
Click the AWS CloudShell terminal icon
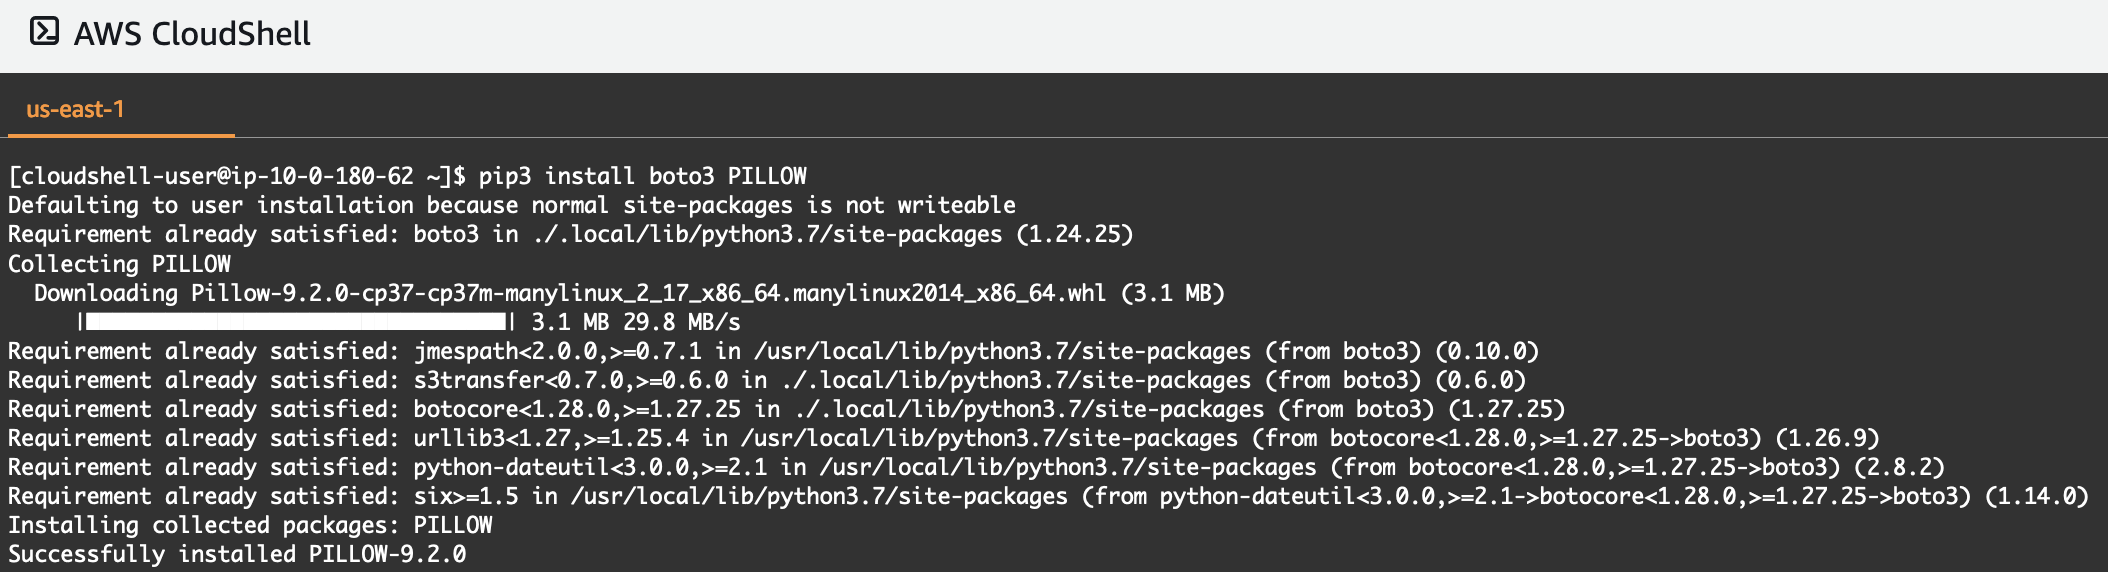click(44, 32)
